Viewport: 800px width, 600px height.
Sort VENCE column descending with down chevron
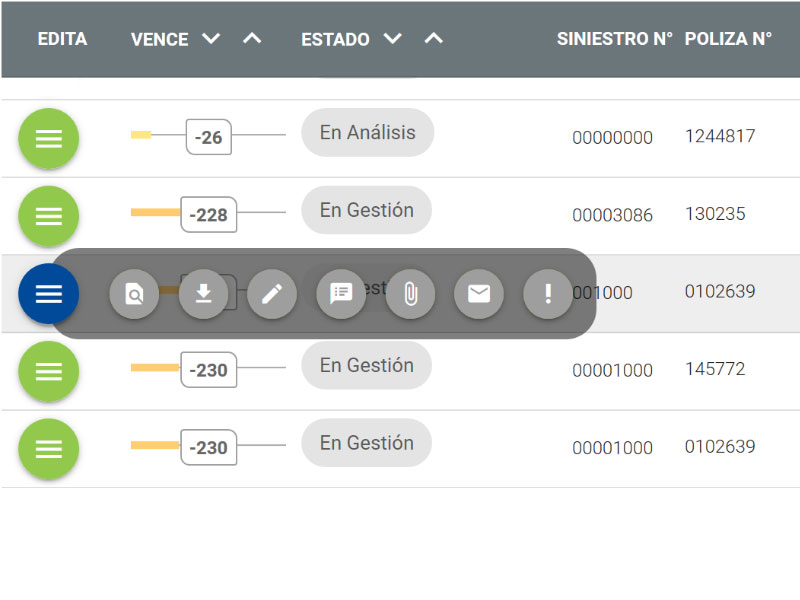pos(210,39)
